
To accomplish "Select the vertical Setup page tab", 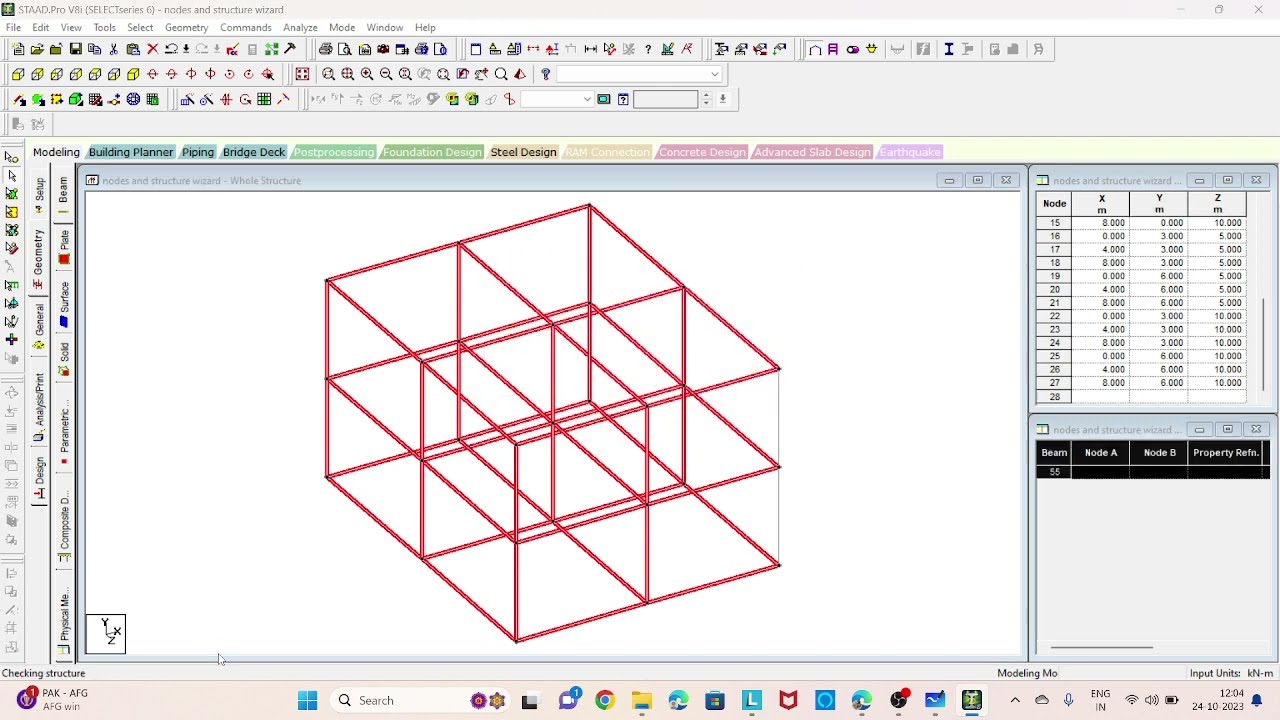I will tap(39, 196).
